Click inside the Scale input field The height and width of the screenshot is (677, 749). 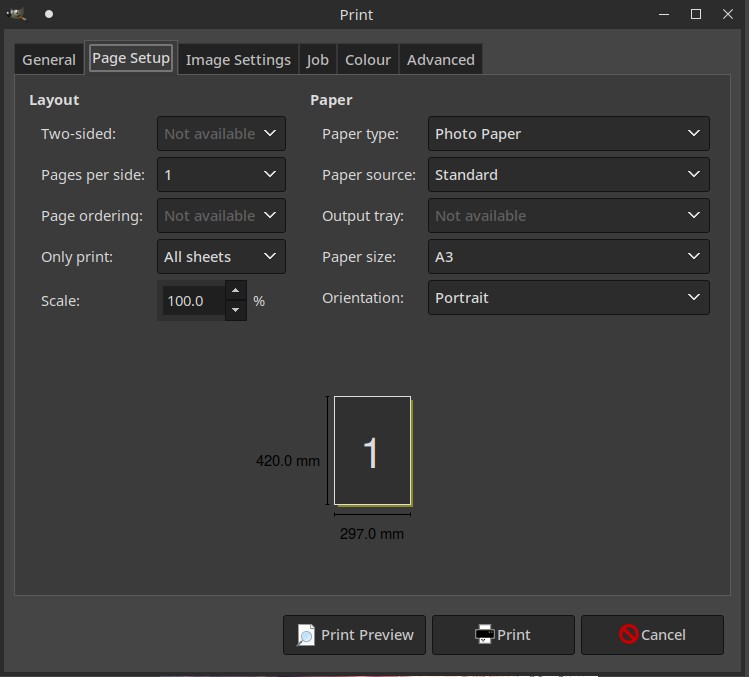[x=191, y=301]
